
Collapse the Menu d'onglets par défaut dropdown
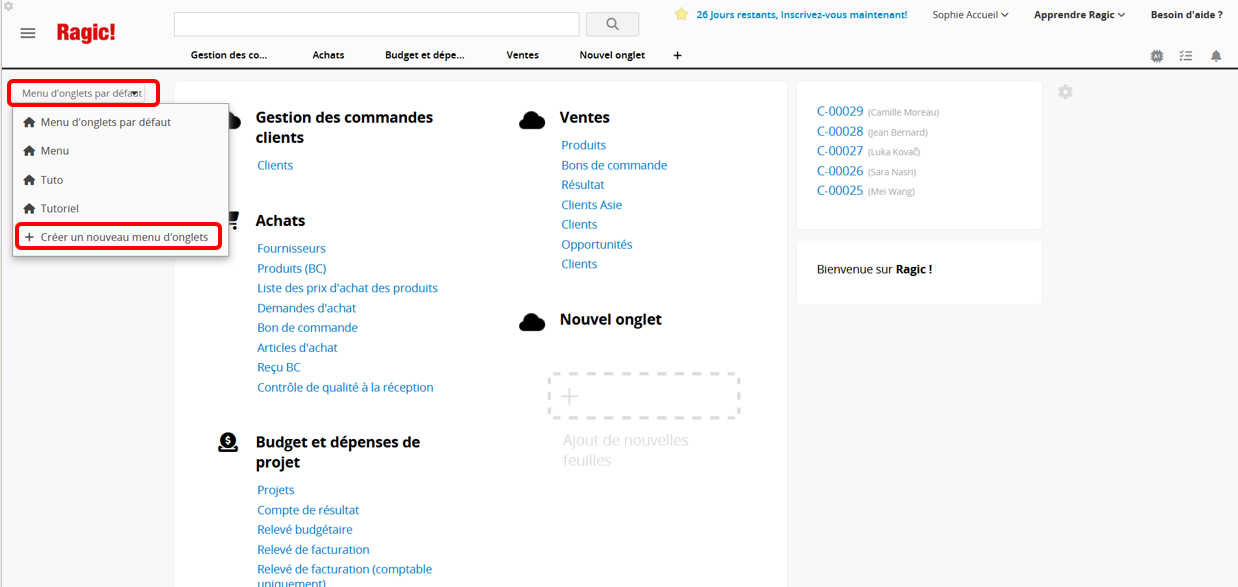(84, 93)
